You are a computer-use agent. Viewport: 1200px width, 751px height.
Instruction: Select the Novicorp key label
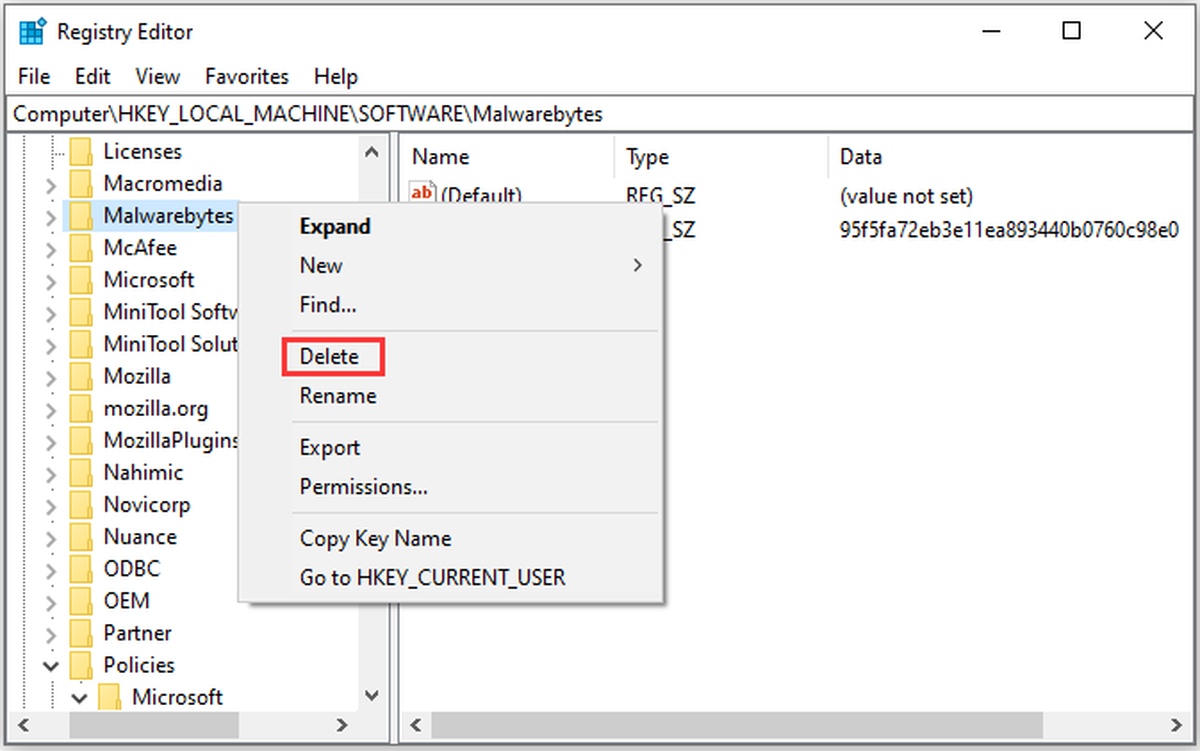(x=147, y=505)
